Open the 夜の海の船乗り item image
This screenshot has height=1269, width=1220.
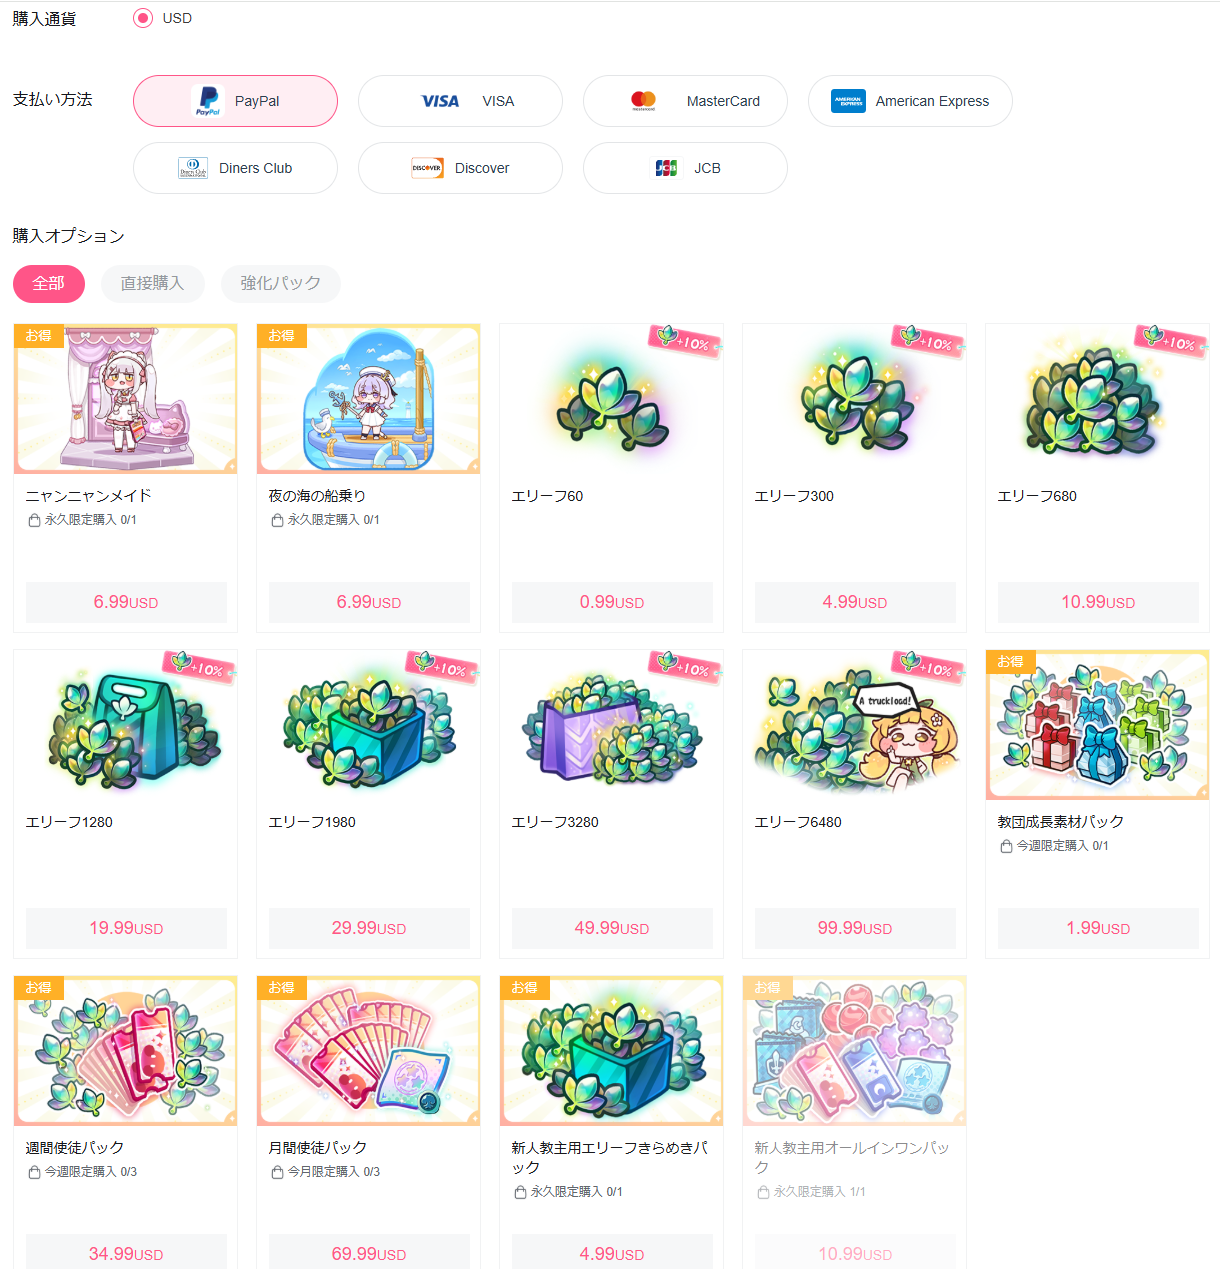pyautogui.click(x=369, y=399)
